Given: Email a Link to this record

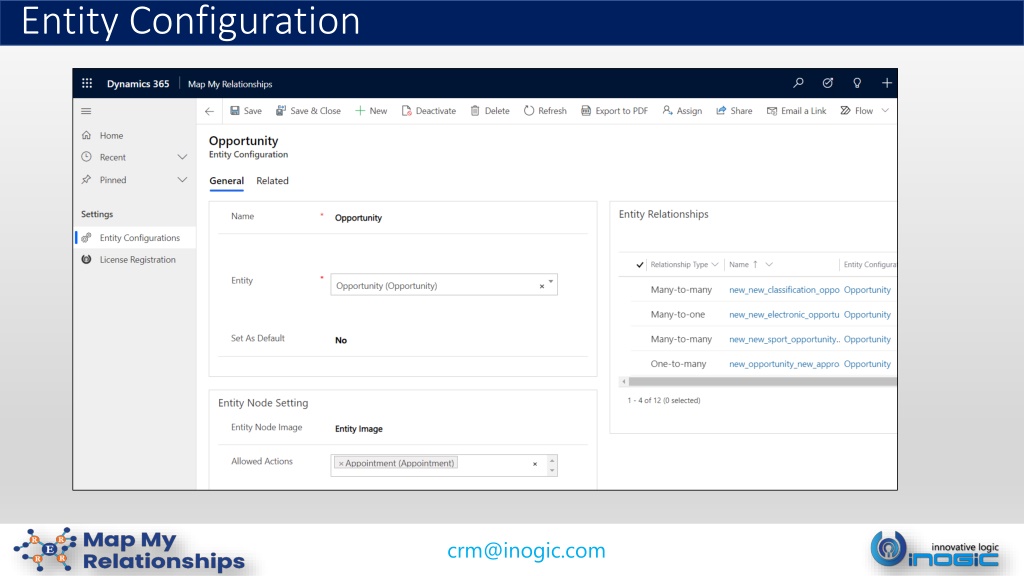Looking at the screenshot, I should pos(796,111).
